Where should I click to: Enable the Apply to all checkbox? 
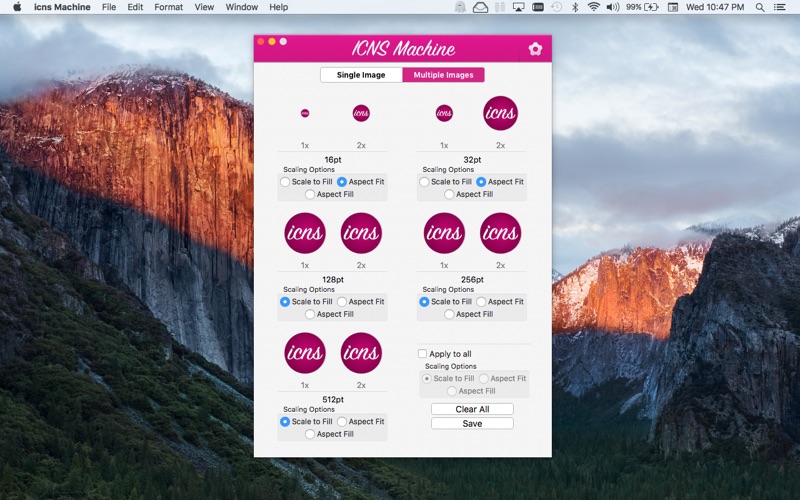click(422, 354)
